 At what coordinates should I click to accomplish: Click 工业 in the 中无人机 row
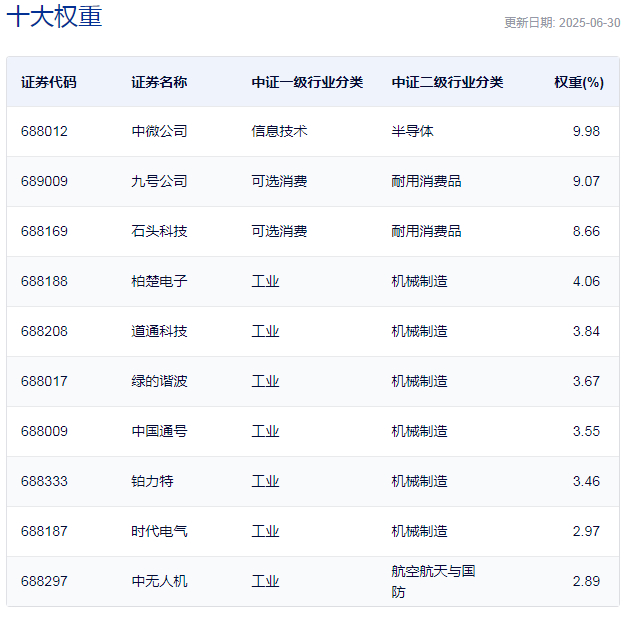tap(265, 581)
